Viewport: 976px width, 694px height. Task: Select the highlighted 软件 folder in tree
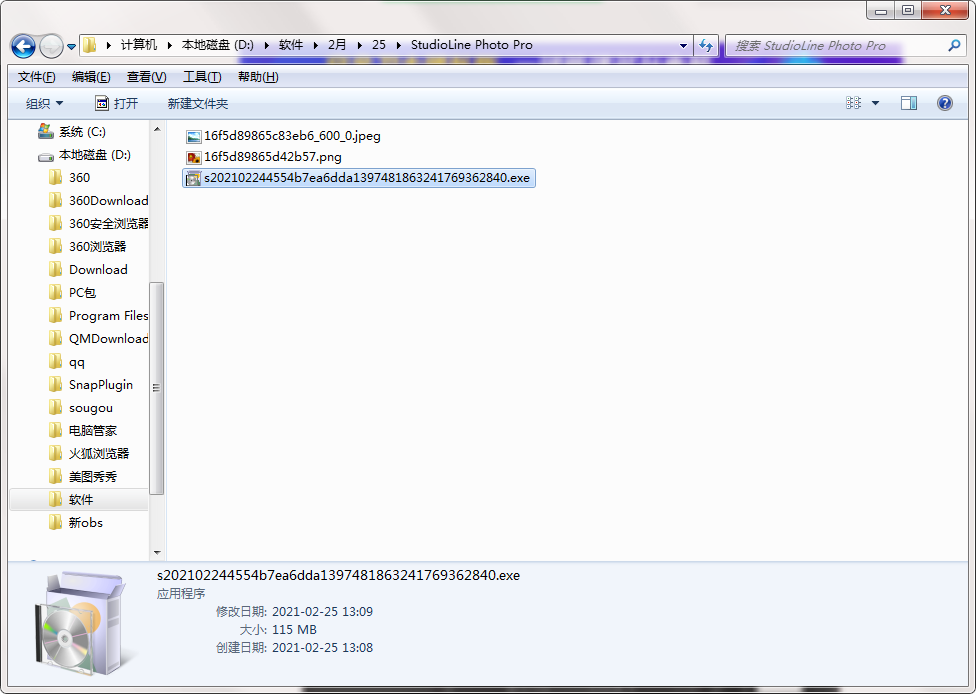point(78,500)
